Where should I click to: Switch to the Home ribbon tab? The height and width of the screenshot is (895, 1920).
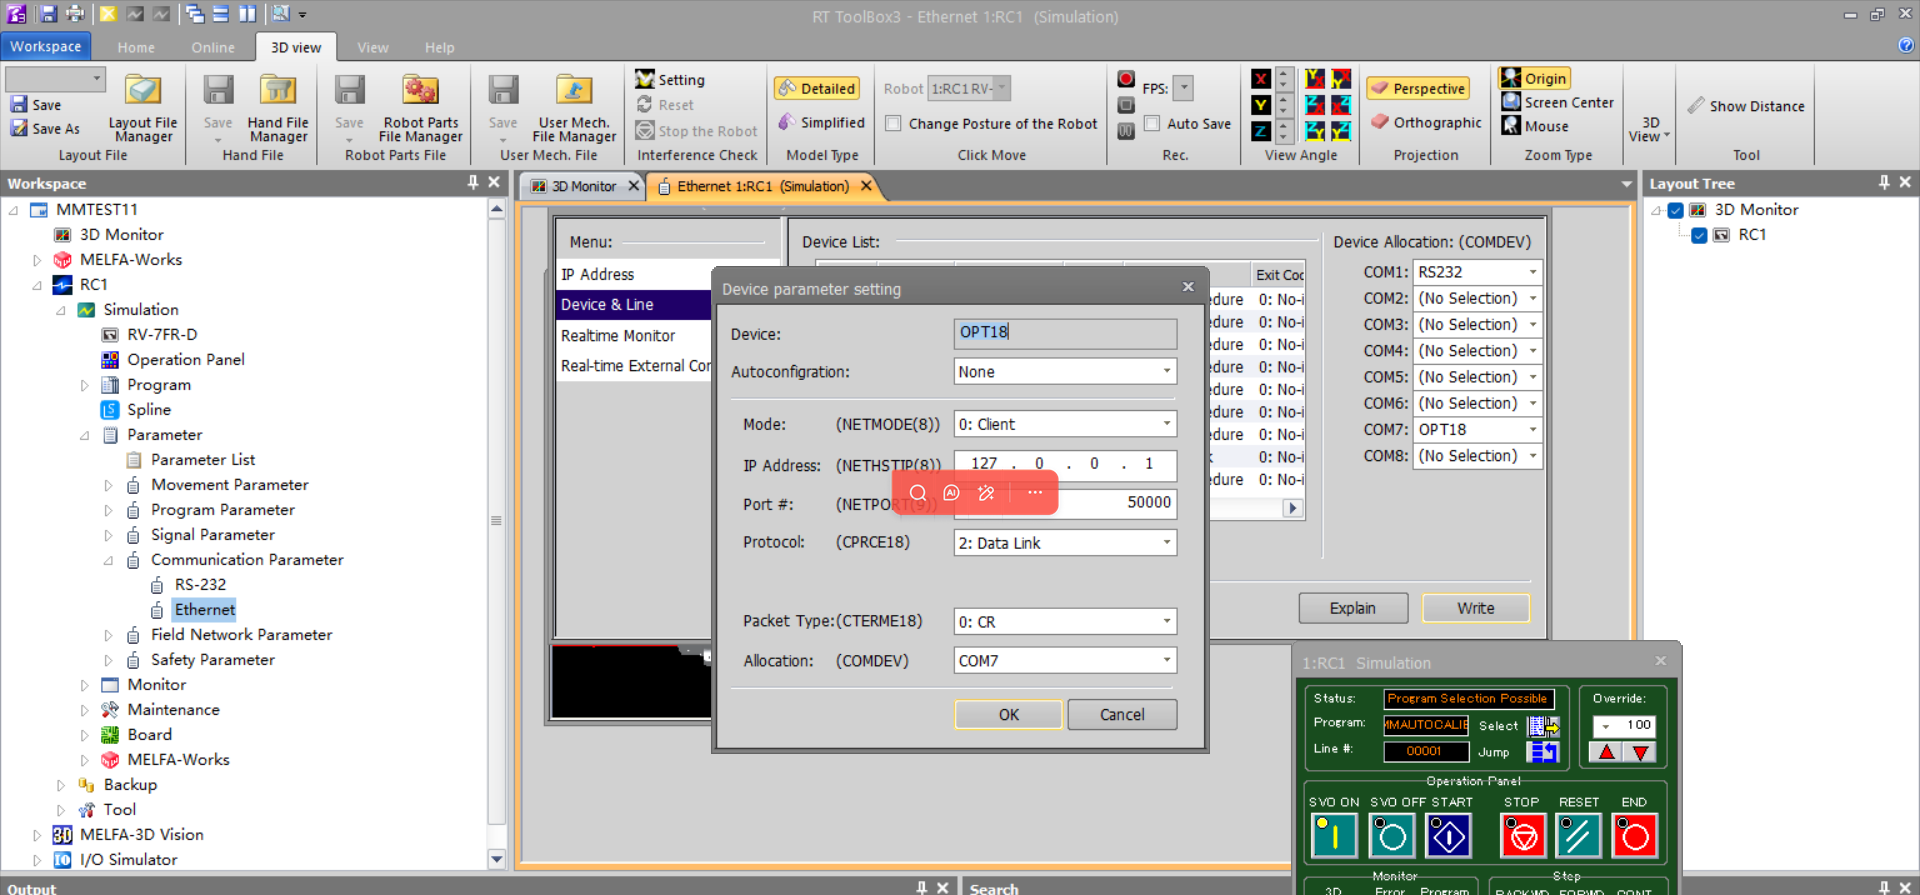click(x=136, y=47)
